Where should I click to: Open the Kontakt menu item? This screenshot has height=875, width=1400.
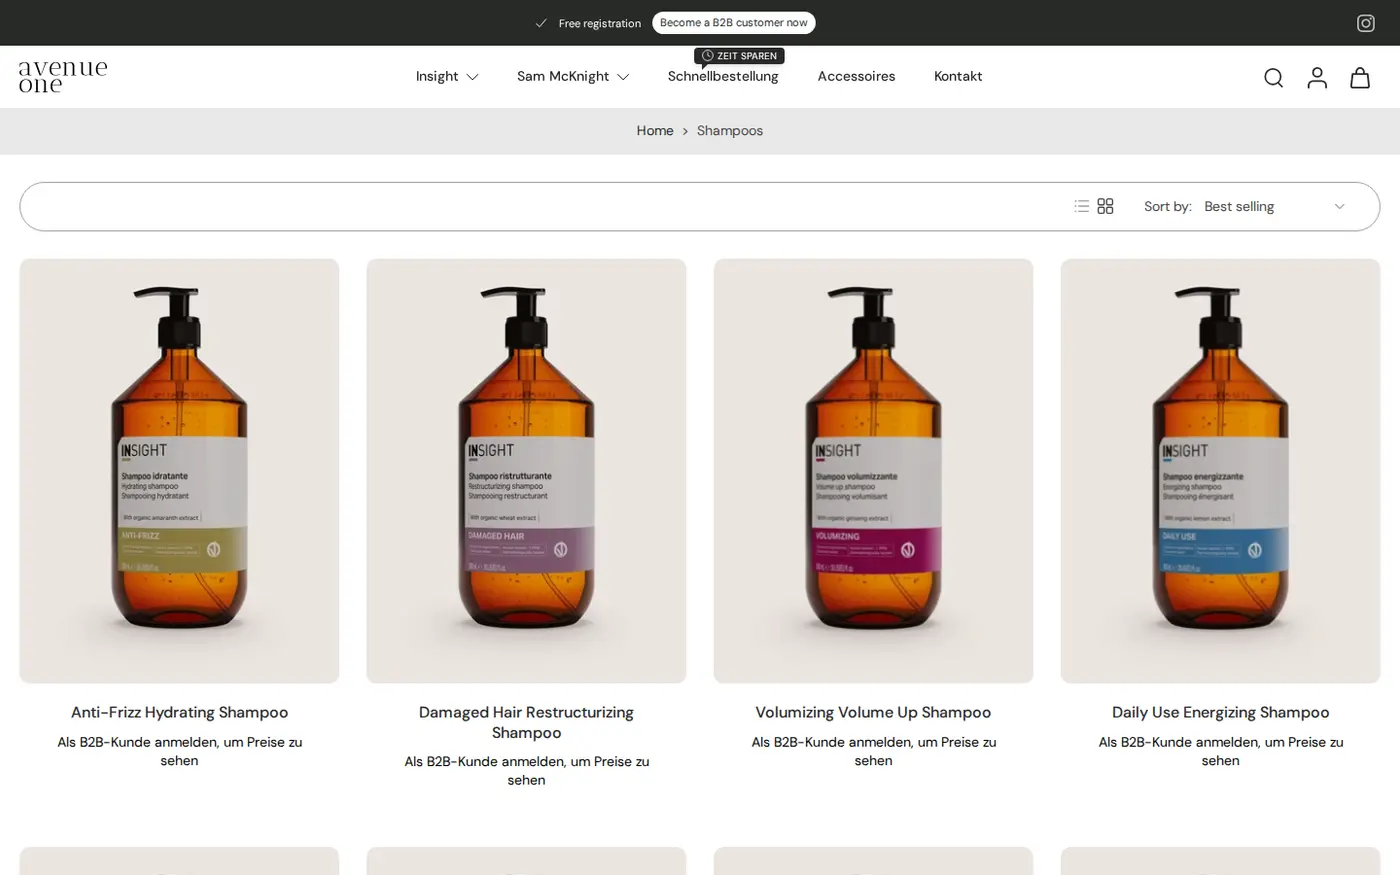click(958, 76)
